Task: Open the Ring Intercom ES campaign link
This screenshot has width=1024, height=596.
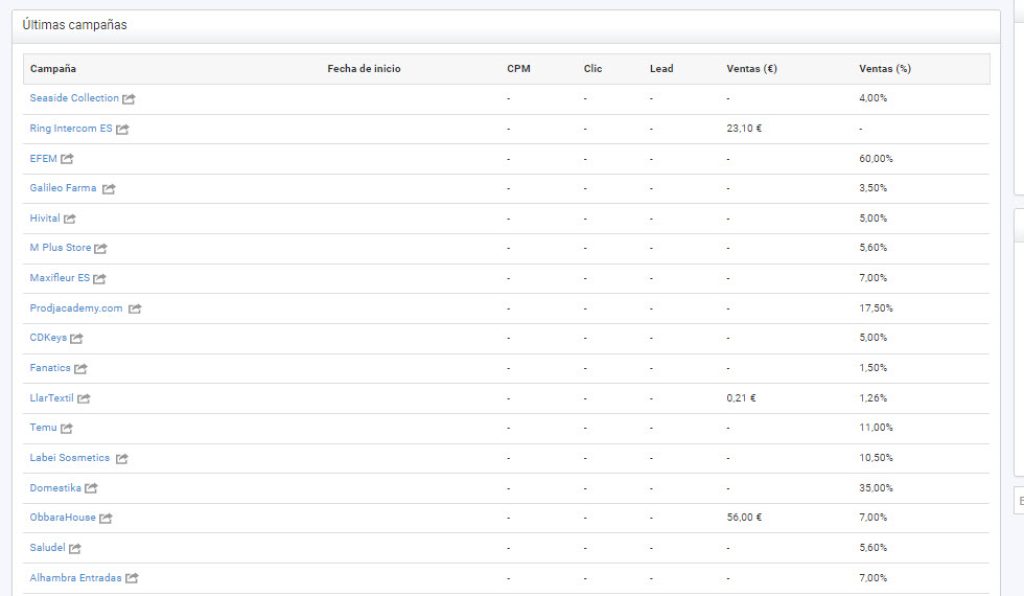Action: coord(71,128)
